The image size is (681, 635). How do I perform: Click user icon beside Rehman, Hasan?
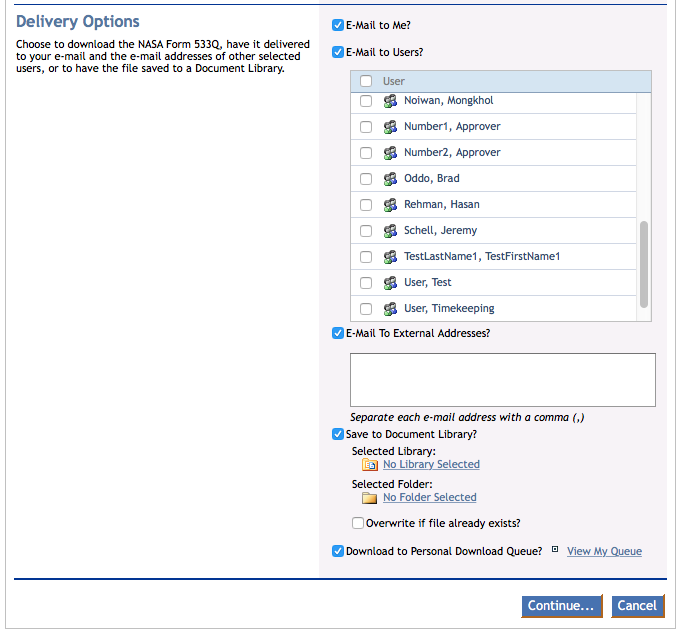tap(390, 205)
